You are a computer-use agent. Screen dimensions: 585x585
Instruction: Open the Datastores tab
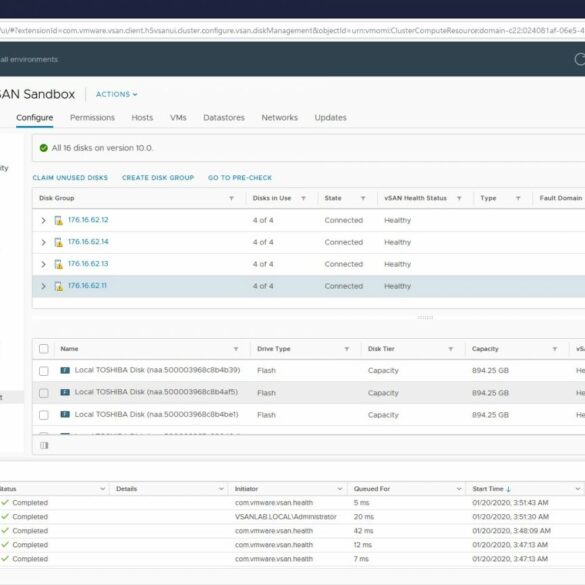[x=224, y=118]
